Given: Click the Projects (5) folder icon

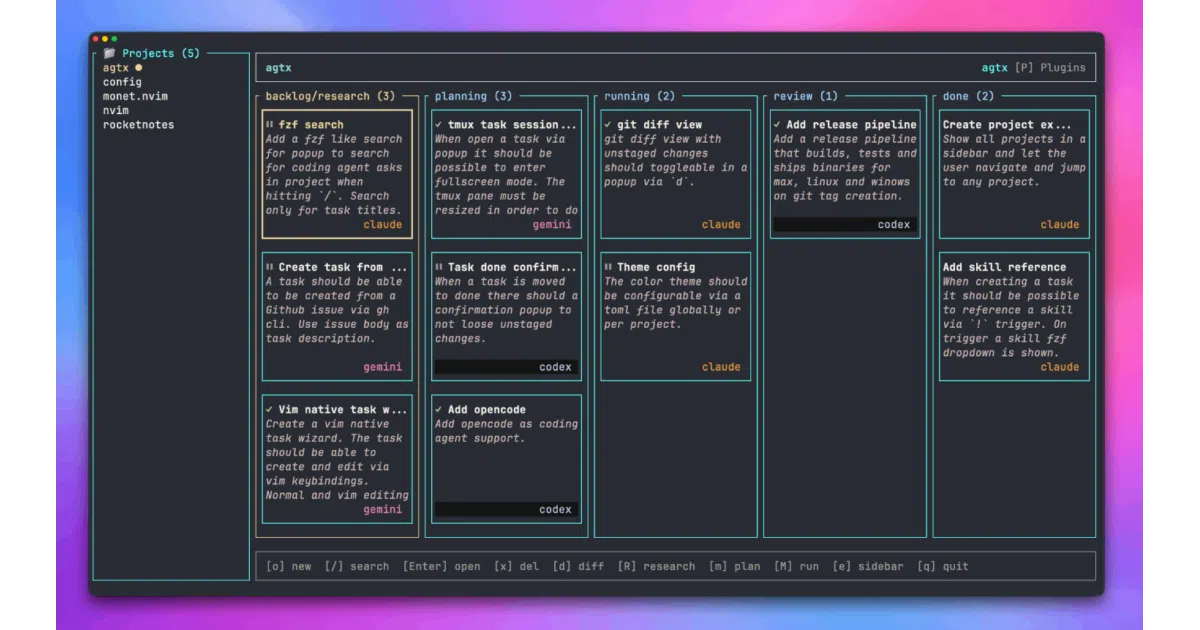Looking at the screenshot, I should pos(109,53).
